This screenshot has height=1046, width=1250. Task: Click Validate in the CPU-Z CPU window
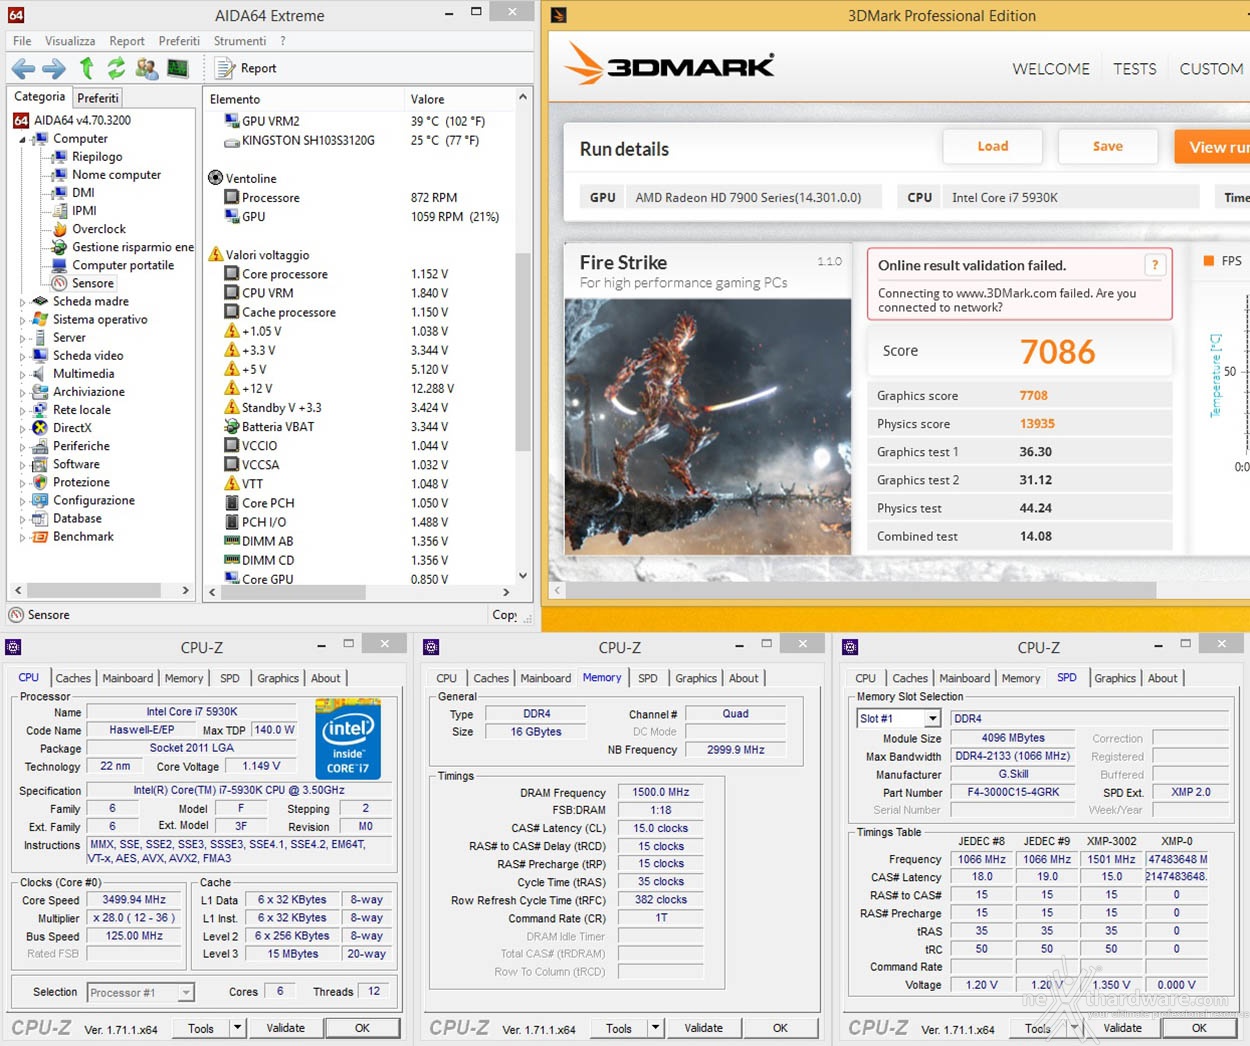point(286,1027)
